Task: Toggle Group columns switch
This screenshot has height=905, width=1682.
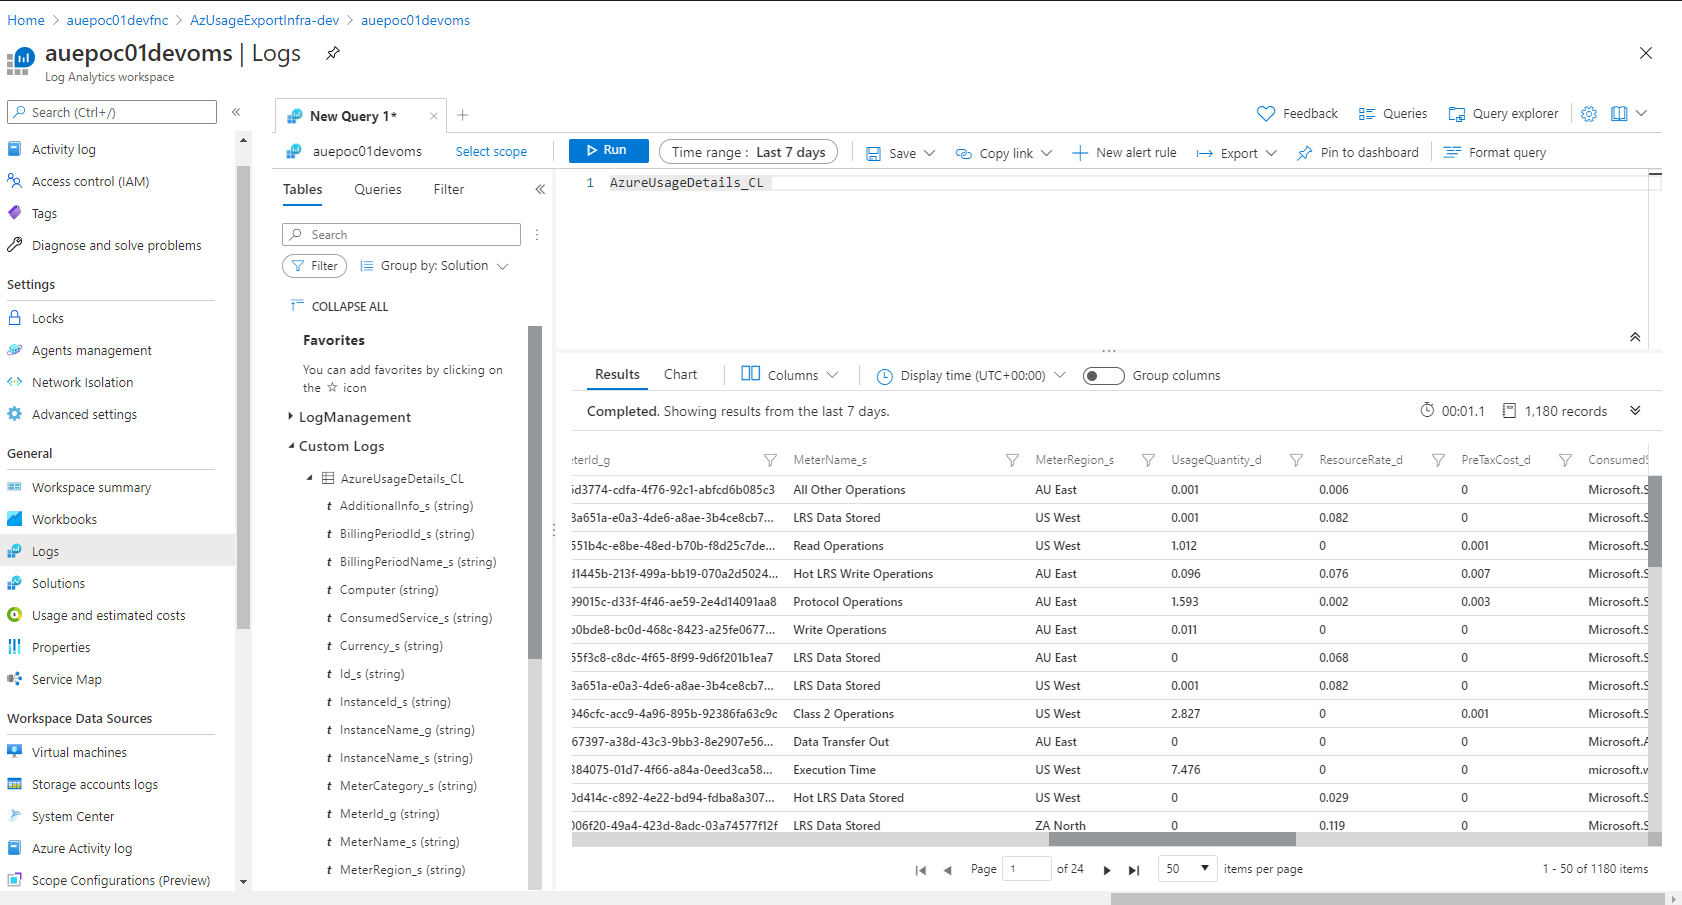Action: coord(1103,375)
